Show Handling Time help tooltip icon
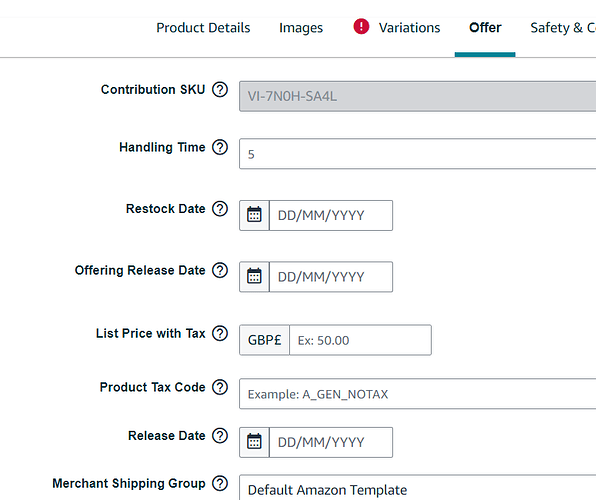This screenshot has height=500, width=596. point(220,147)
